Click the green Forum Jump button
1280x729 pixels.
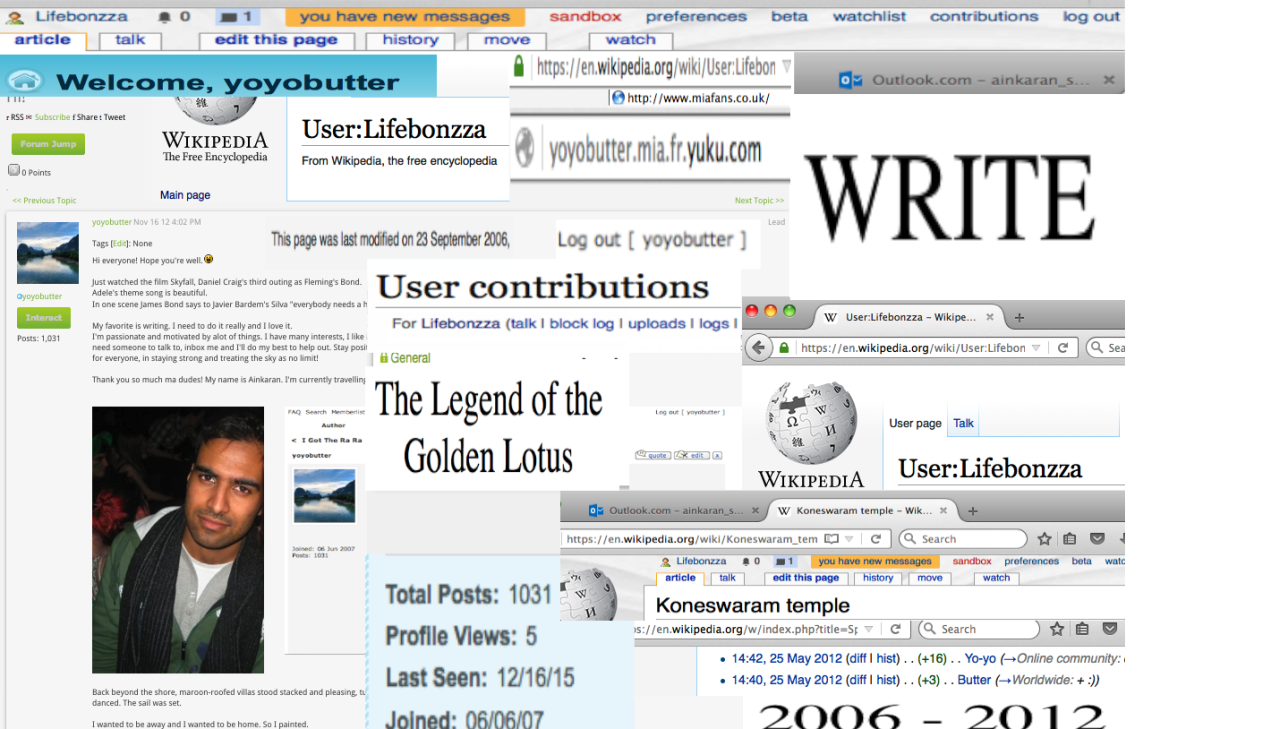[x=48, y=144]
